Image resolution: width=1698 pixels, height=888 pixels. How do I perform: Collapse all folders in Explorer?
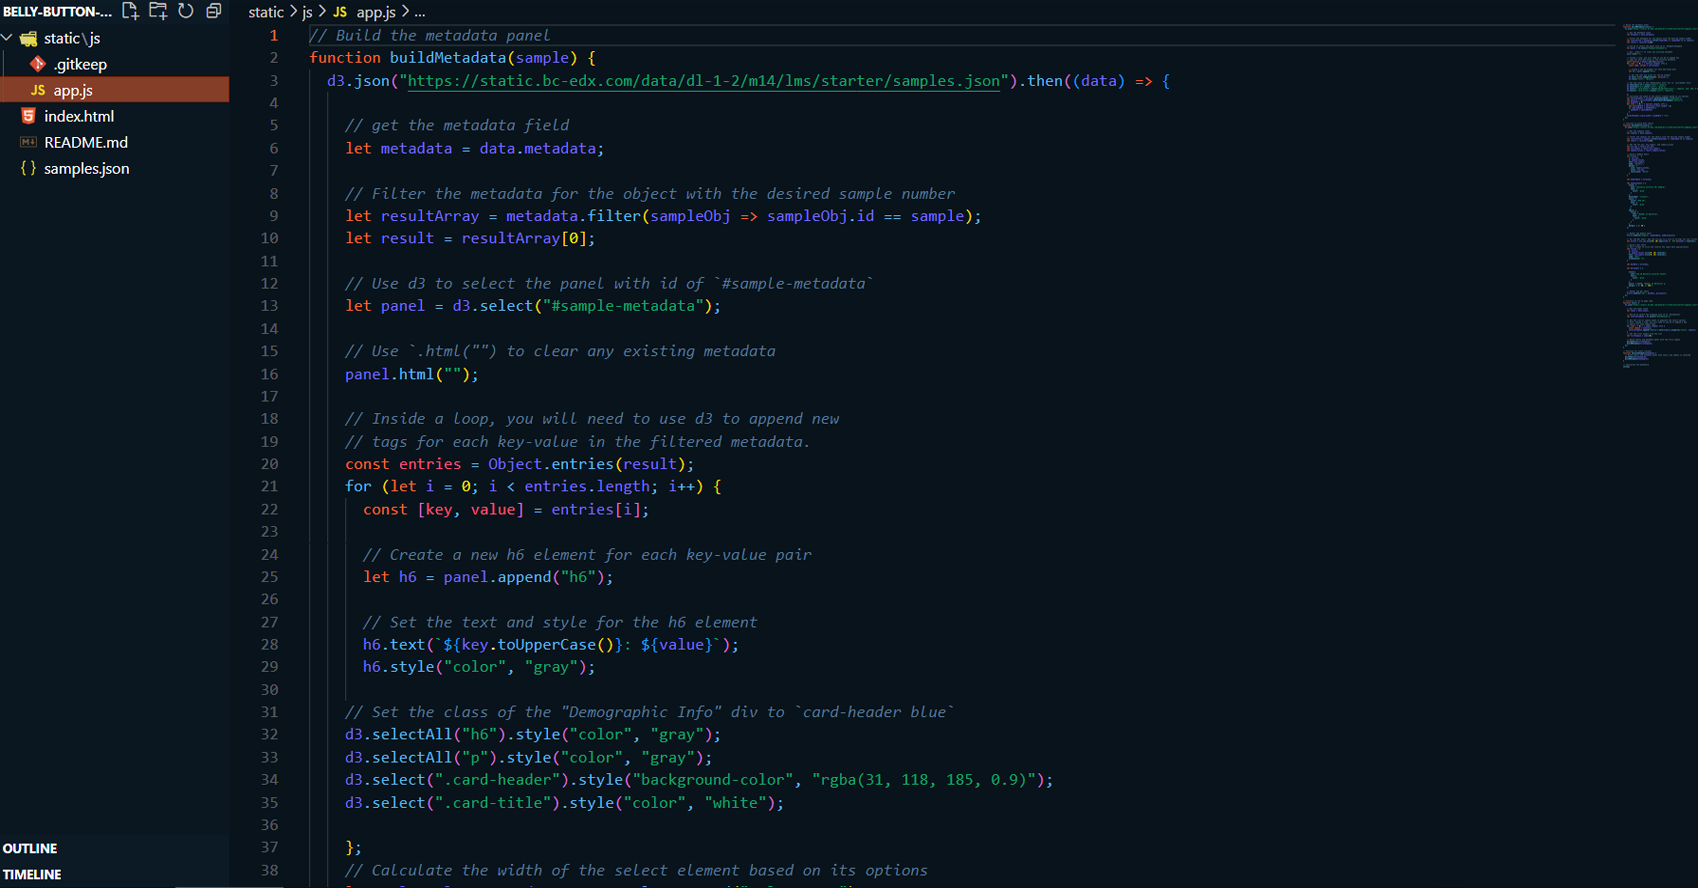(213, 11)
